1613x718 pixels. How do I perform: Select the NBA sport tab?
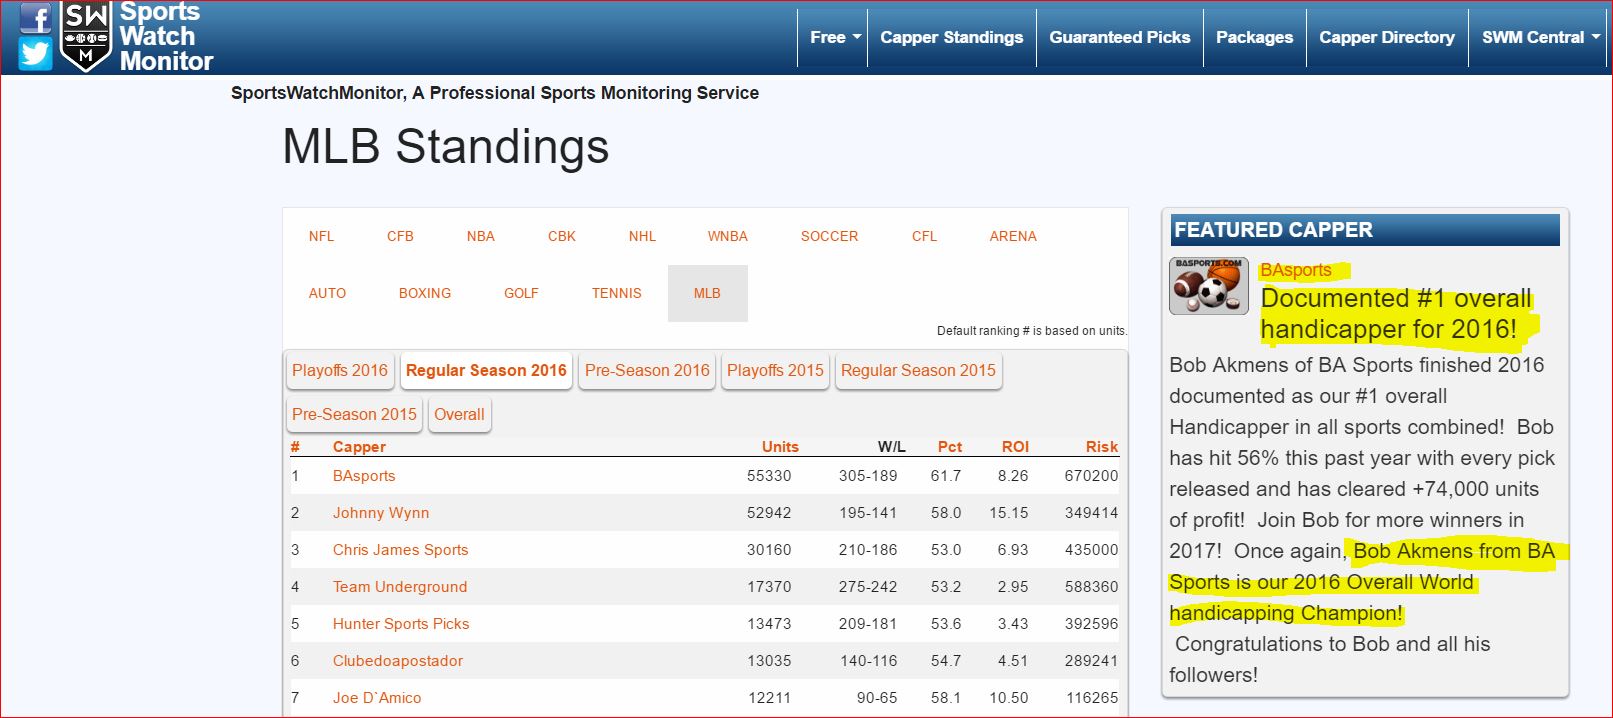click(481, 236)
